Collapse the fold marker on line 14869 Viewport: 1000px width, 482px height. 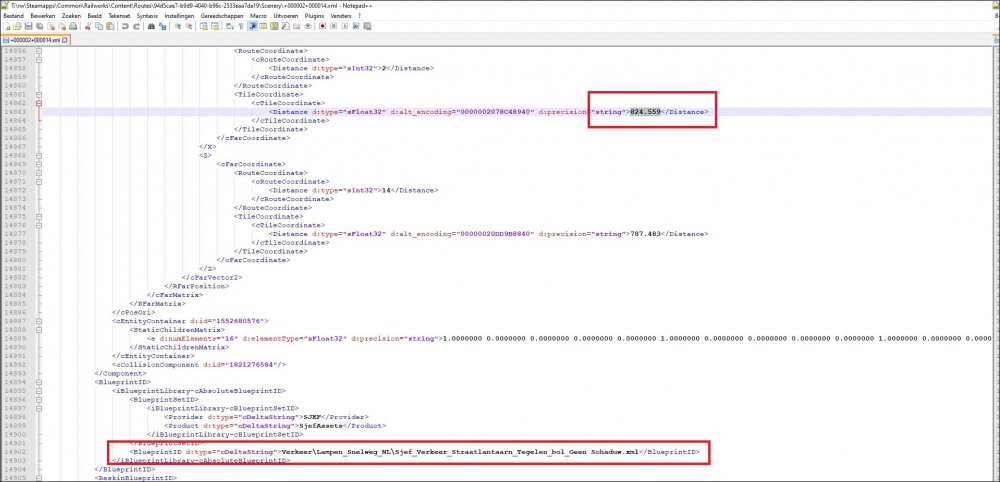pos(38,163)
